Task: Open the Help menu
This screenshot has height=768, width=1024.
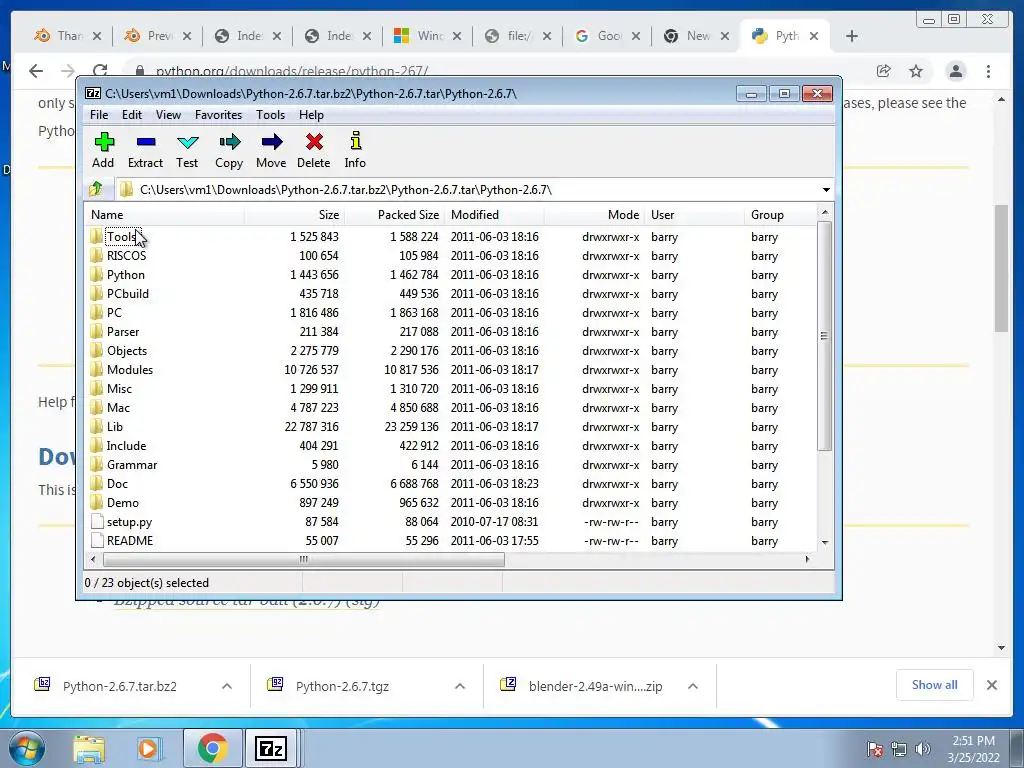Action: 311,114
